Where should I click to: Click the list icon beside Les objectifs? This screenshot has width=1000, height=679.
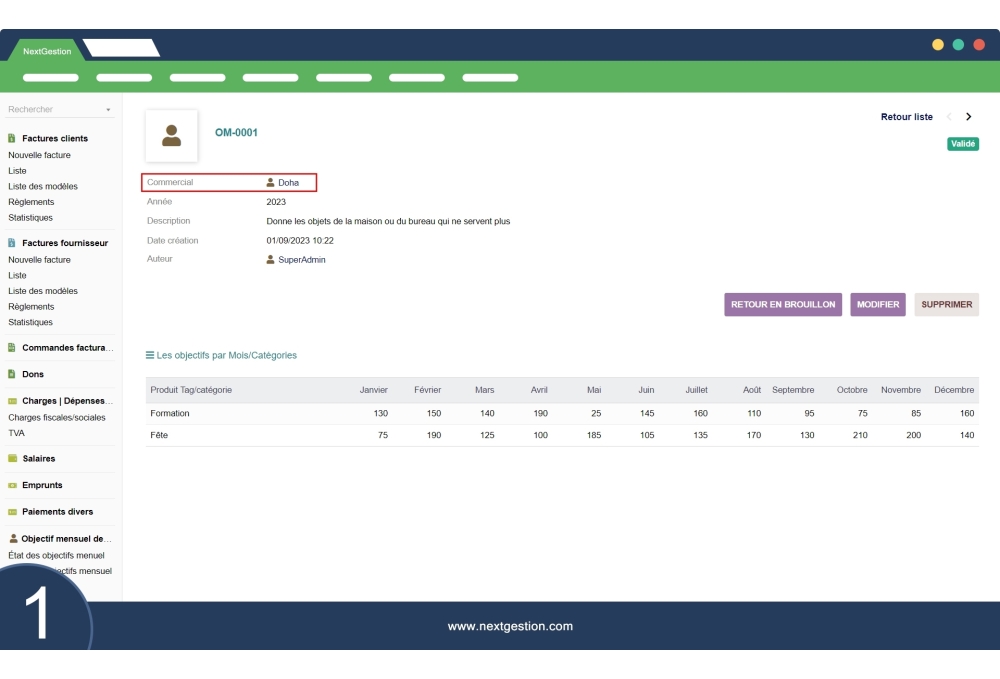(x=151, y=355)
